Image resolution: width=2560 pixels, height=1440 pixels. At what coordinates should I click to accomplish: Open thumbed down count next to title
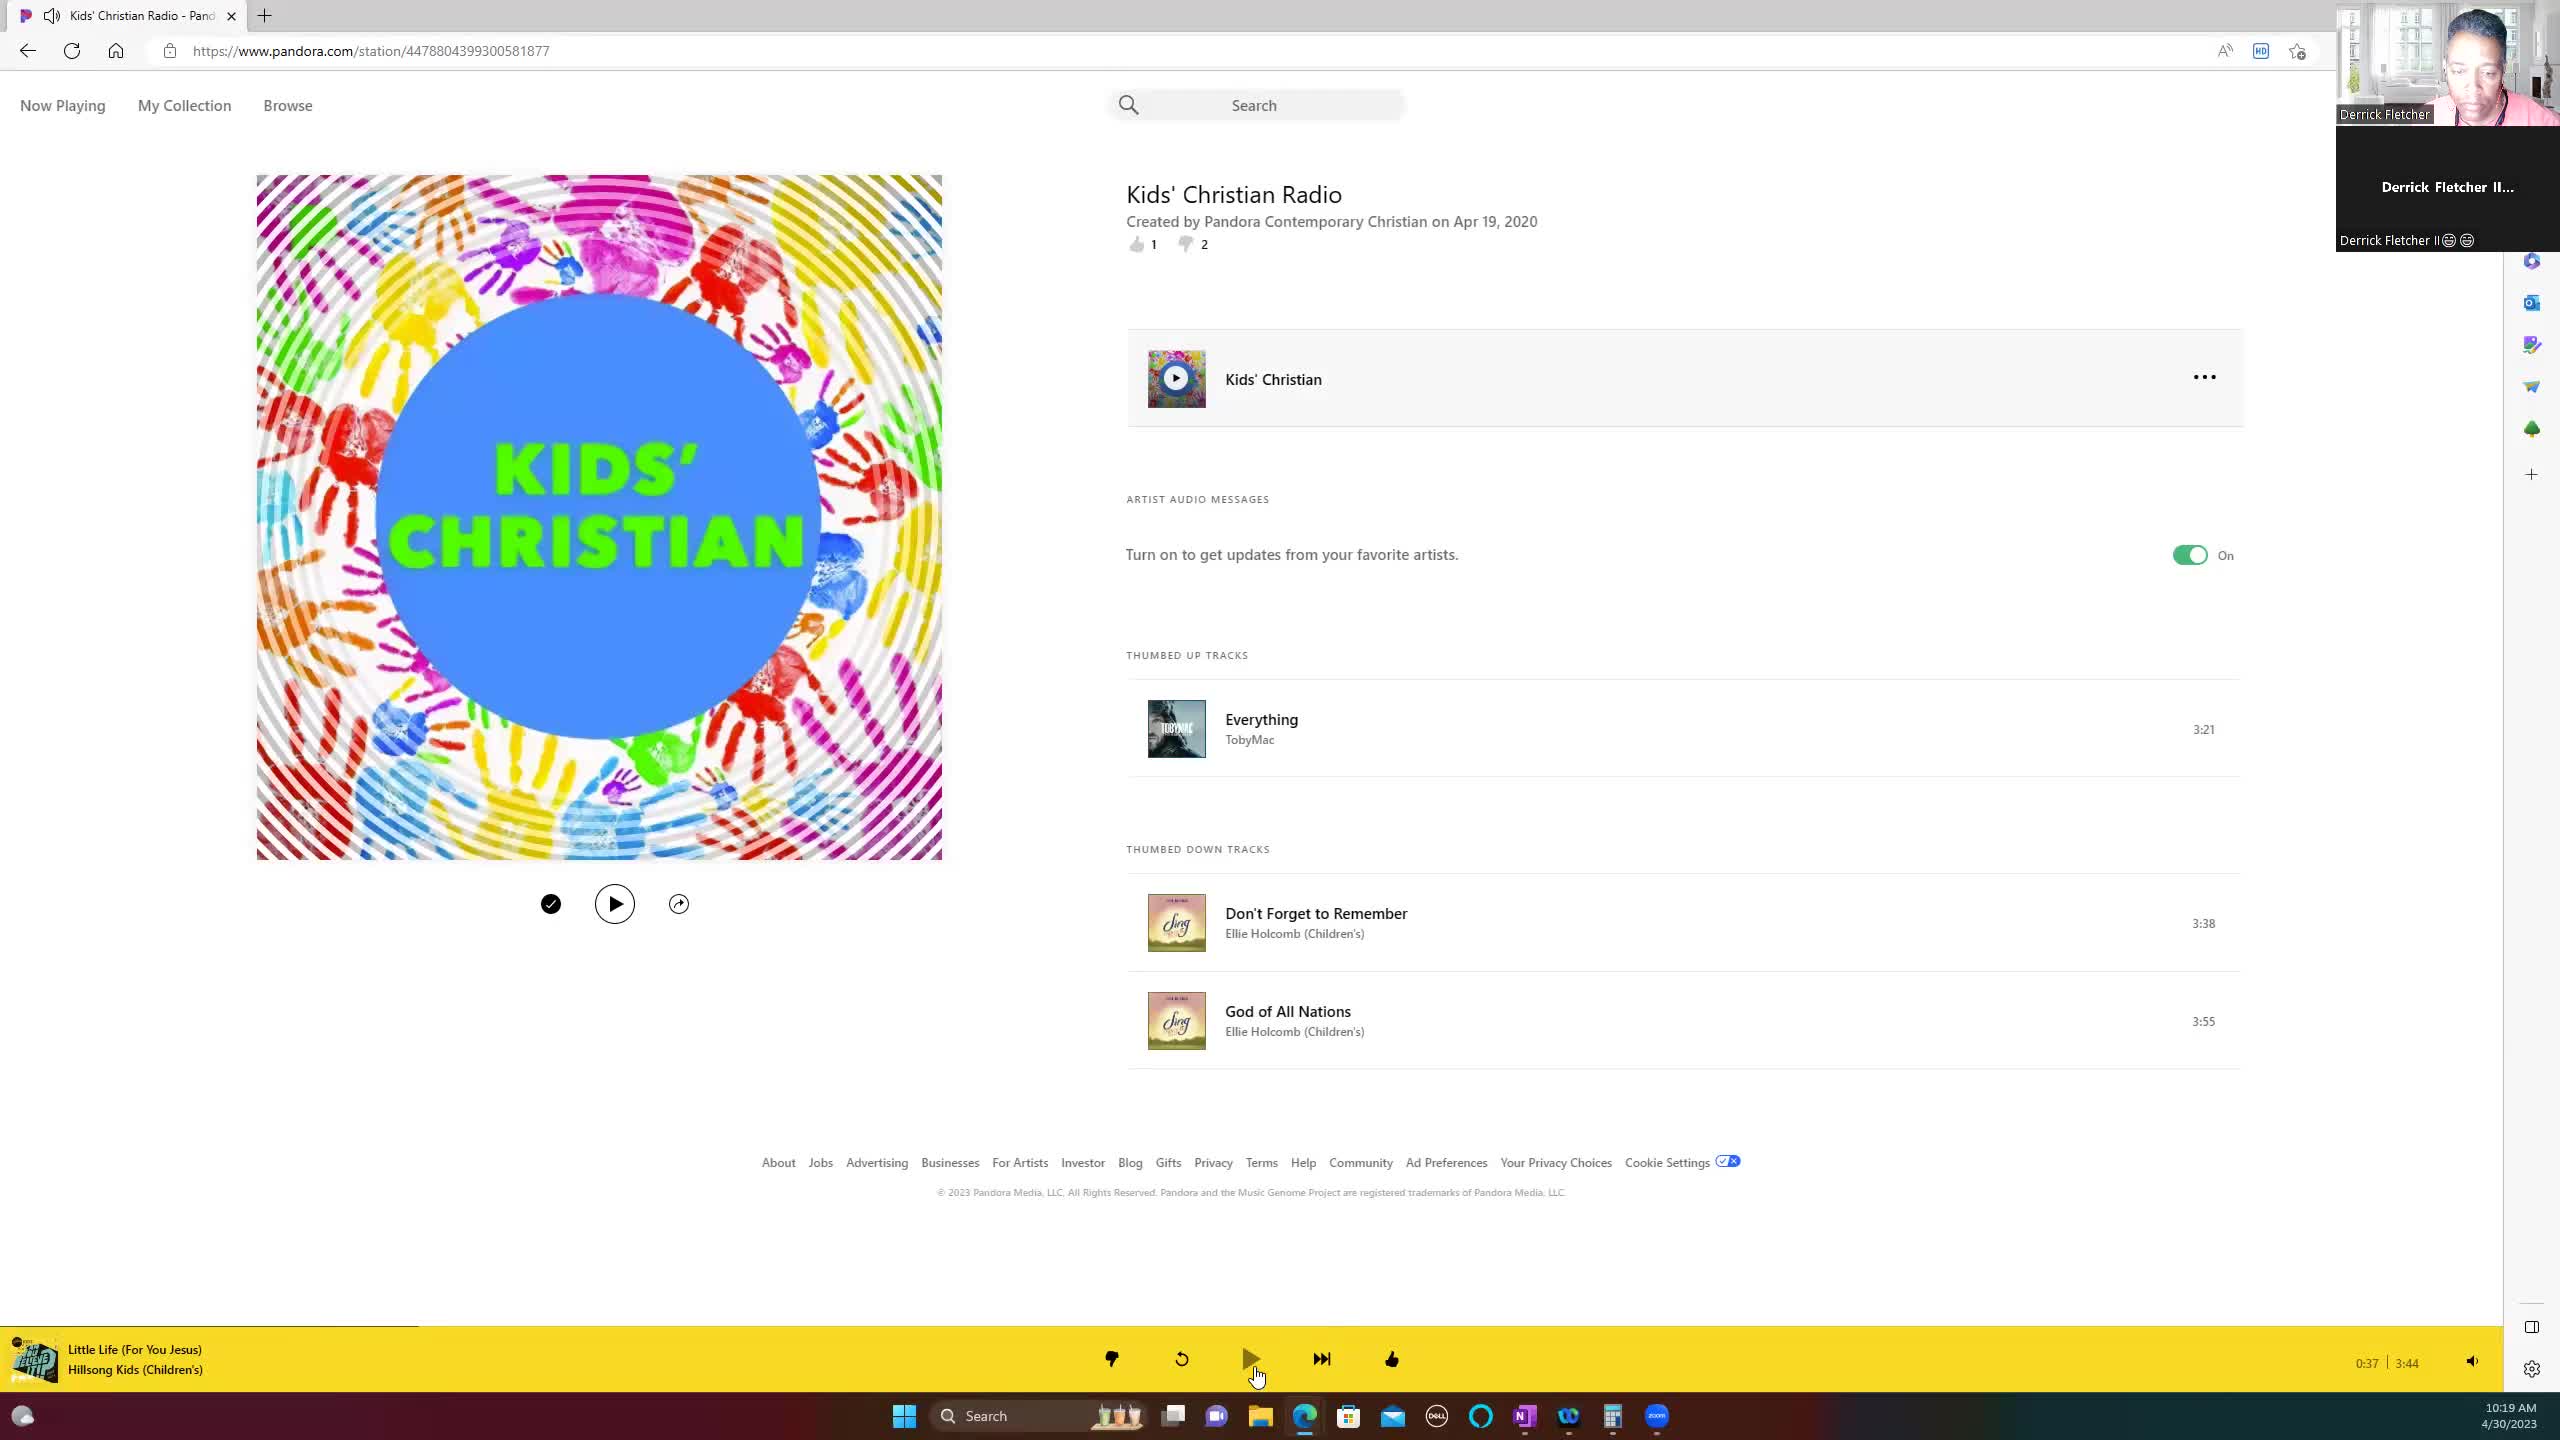point(1193,244)
